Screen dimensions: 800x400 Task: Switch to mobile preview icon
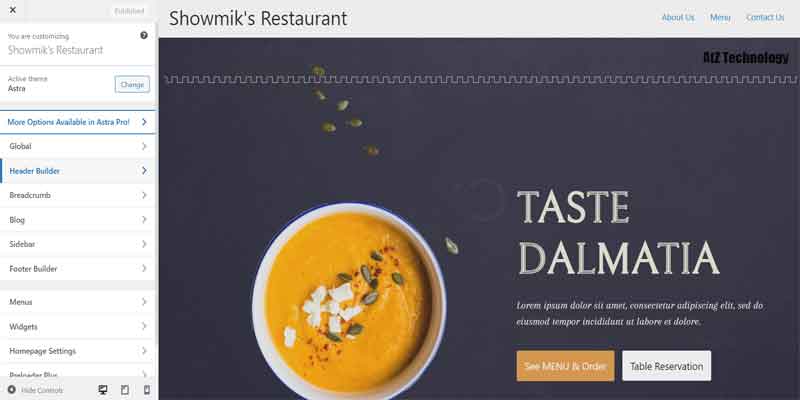click(x=147, y=390)
